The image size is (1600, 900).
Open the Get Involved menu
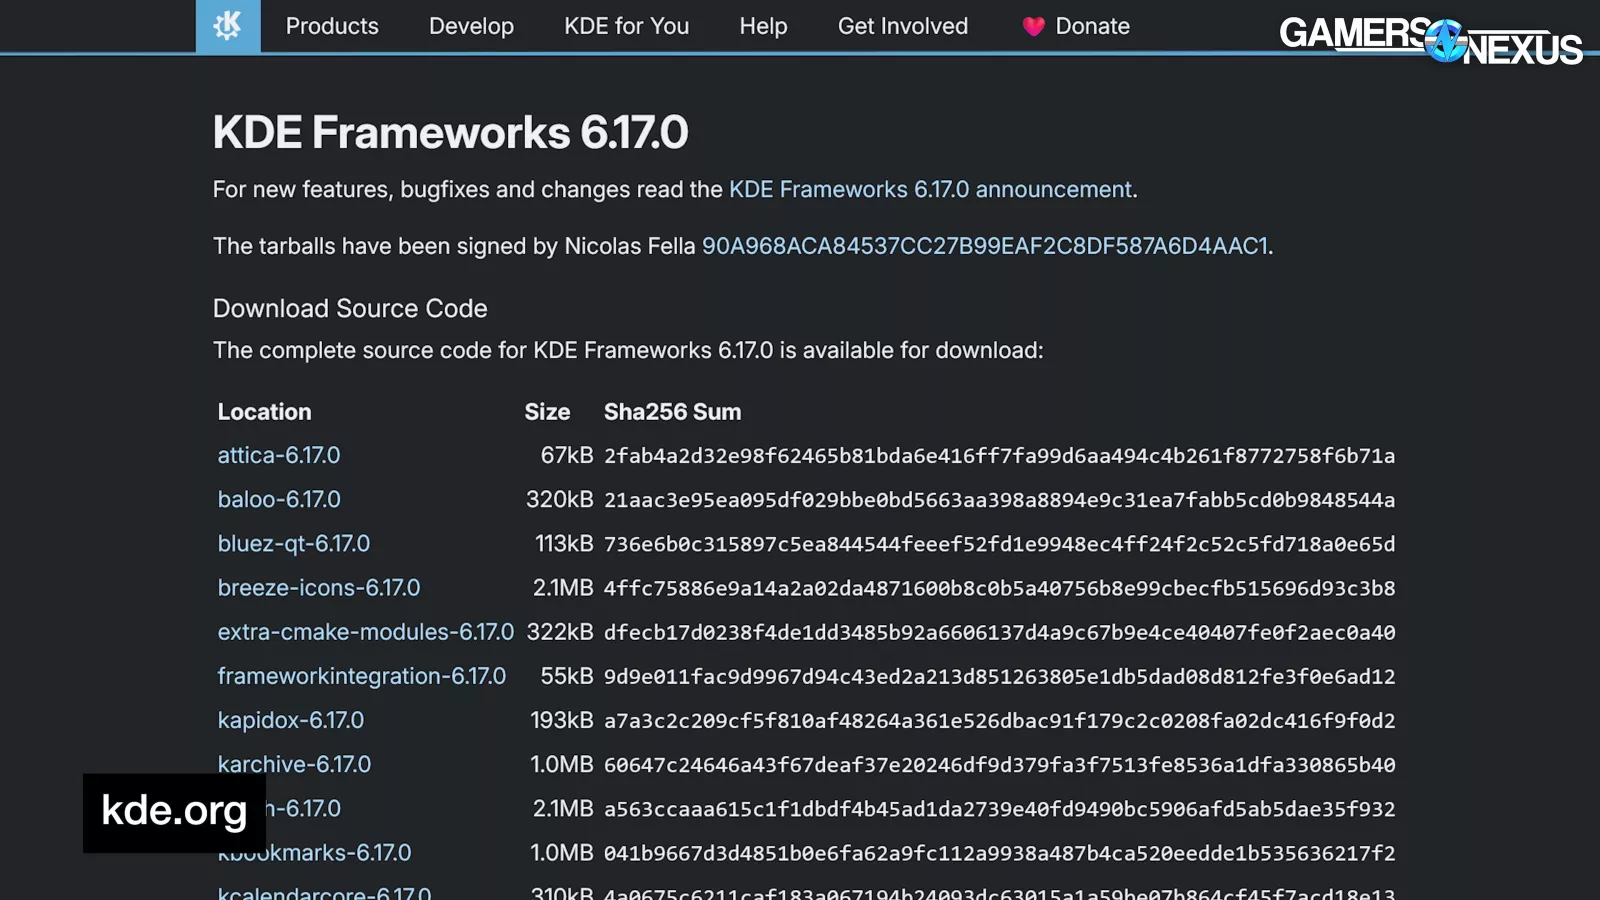tap(902, 27)
